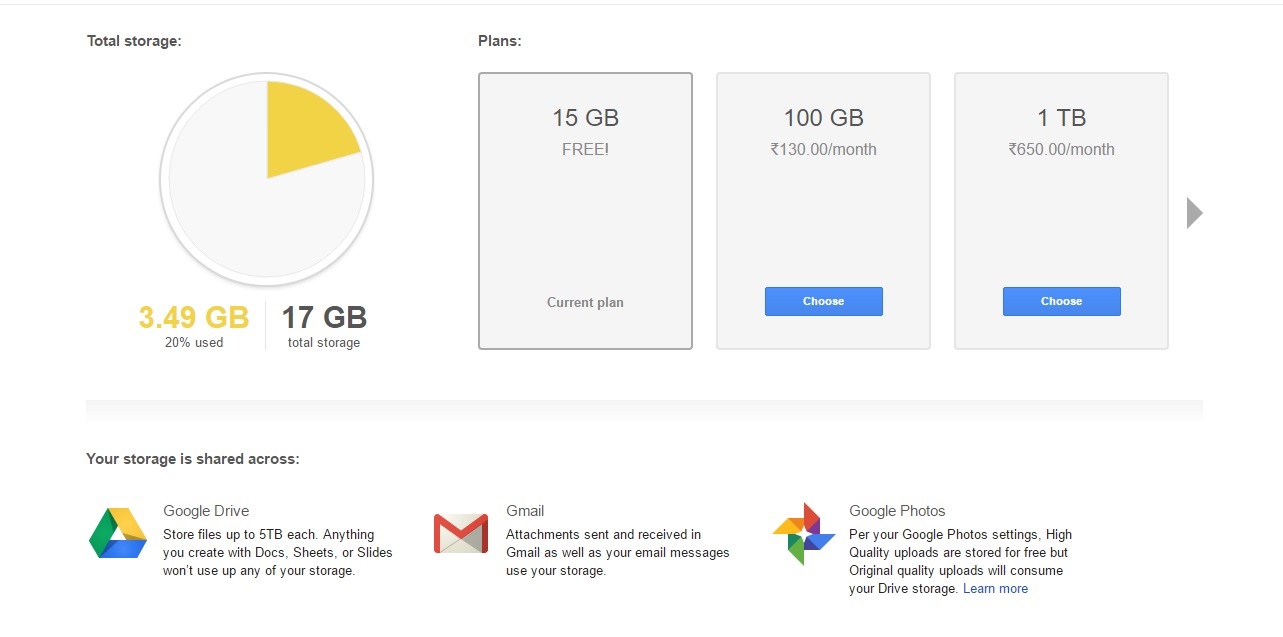
Task: Click the Gmail icon under shared storage section
Action: click(x=460, y=534)
